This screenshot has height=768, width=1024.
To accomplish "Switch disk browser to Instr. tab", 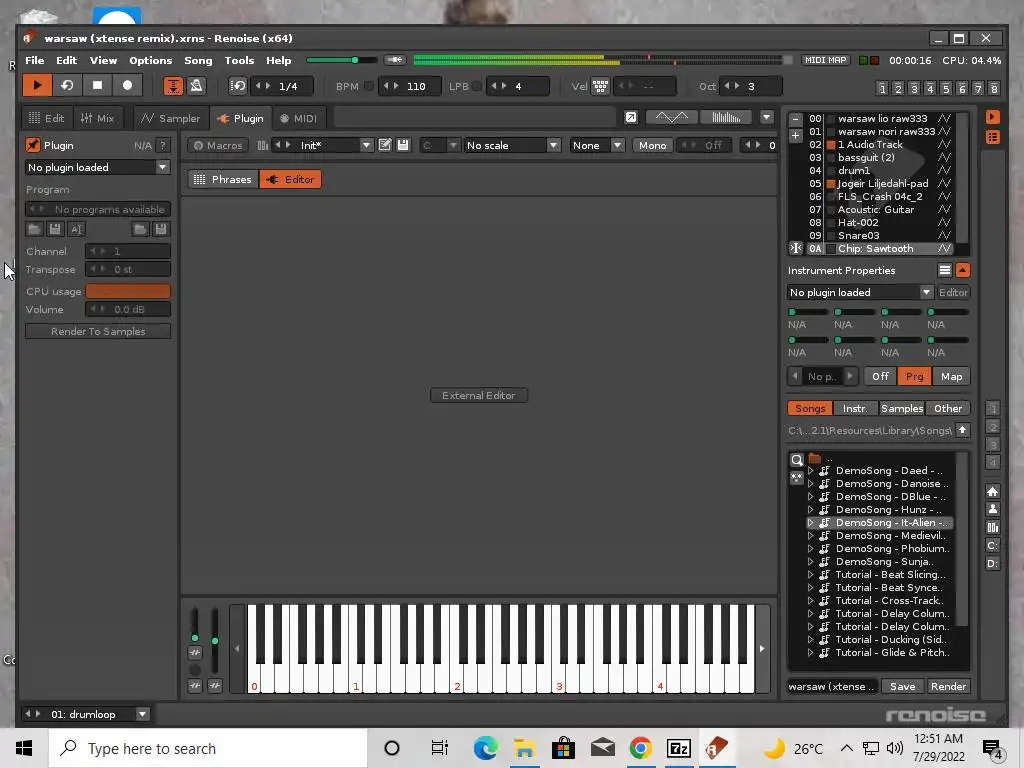I will (x=855, y=408).
